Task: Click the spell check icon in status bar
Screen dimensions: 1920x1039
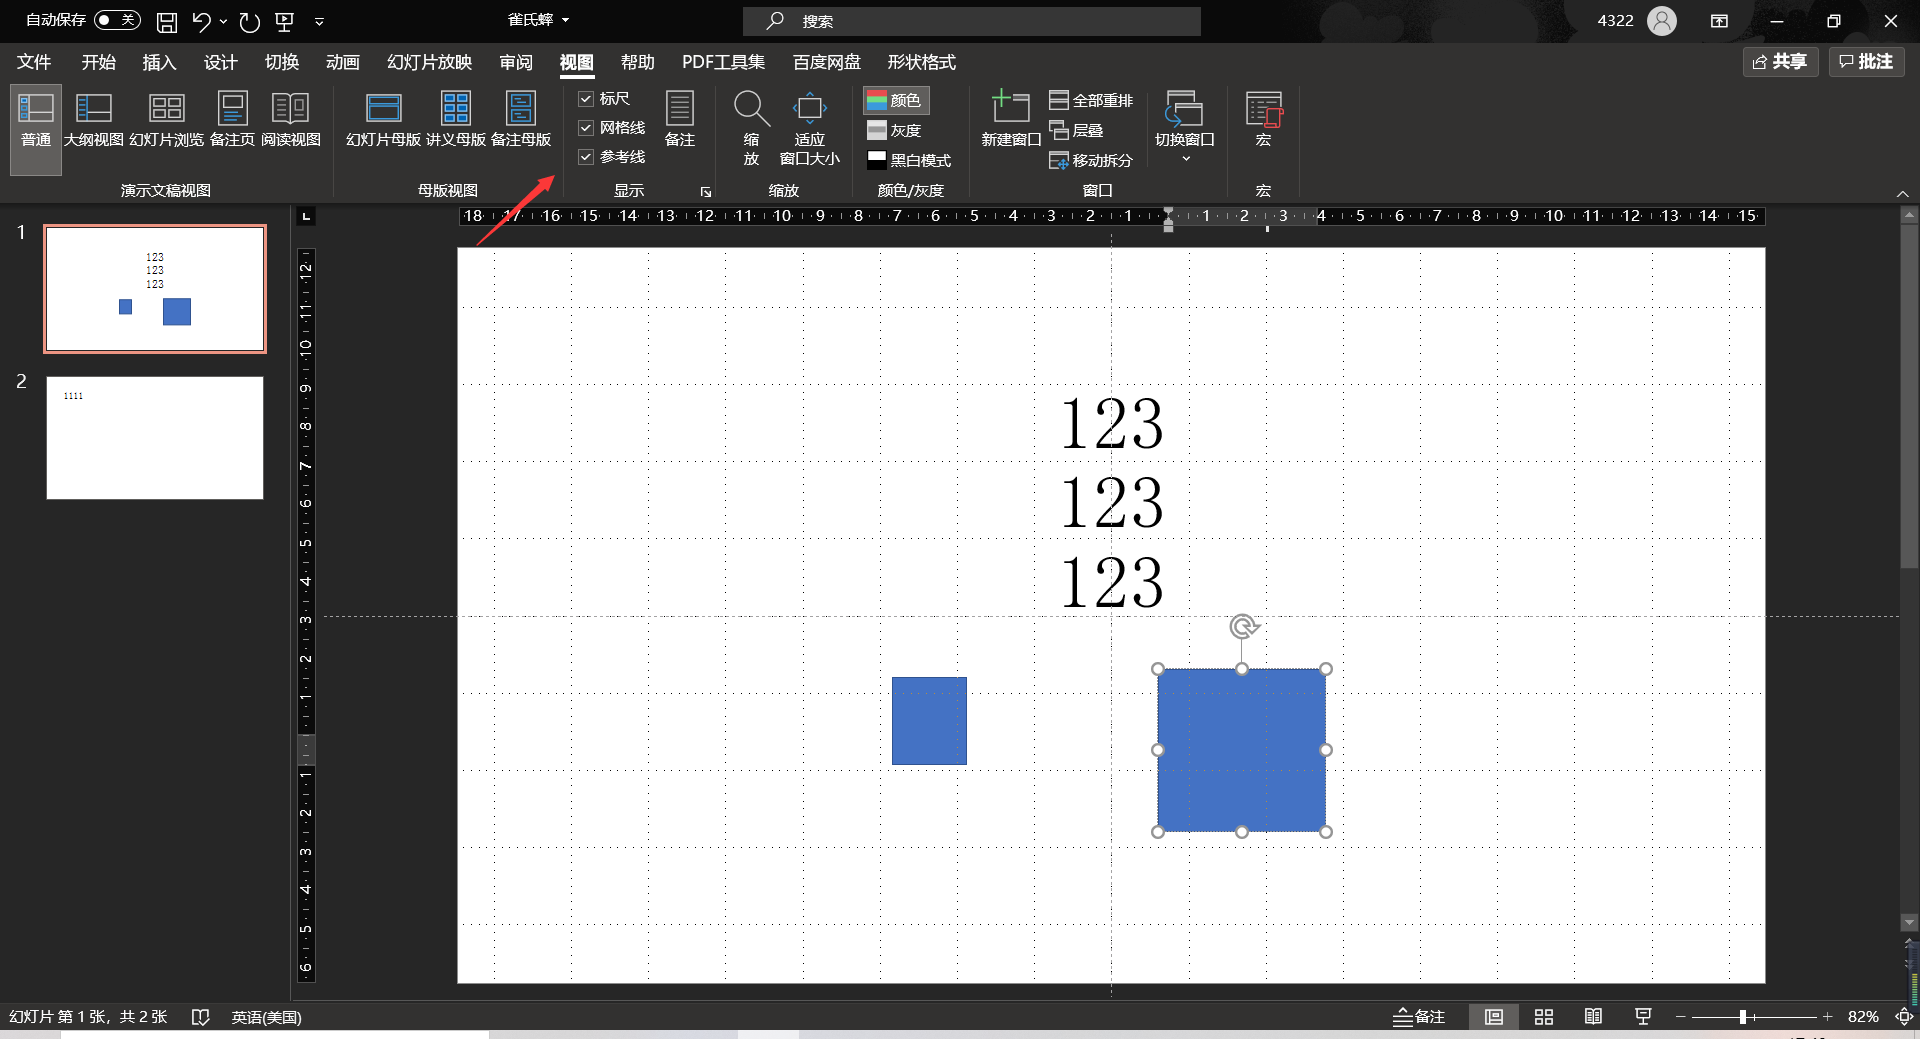Action: [200, 1017]
